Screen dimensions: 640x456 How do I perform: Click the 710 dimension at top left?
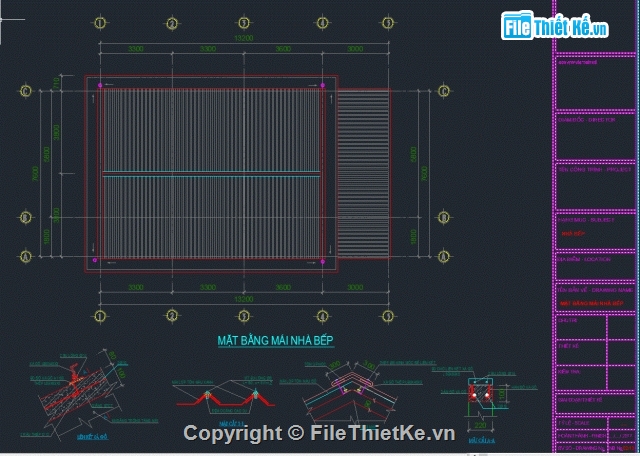[x=57, y=83]
